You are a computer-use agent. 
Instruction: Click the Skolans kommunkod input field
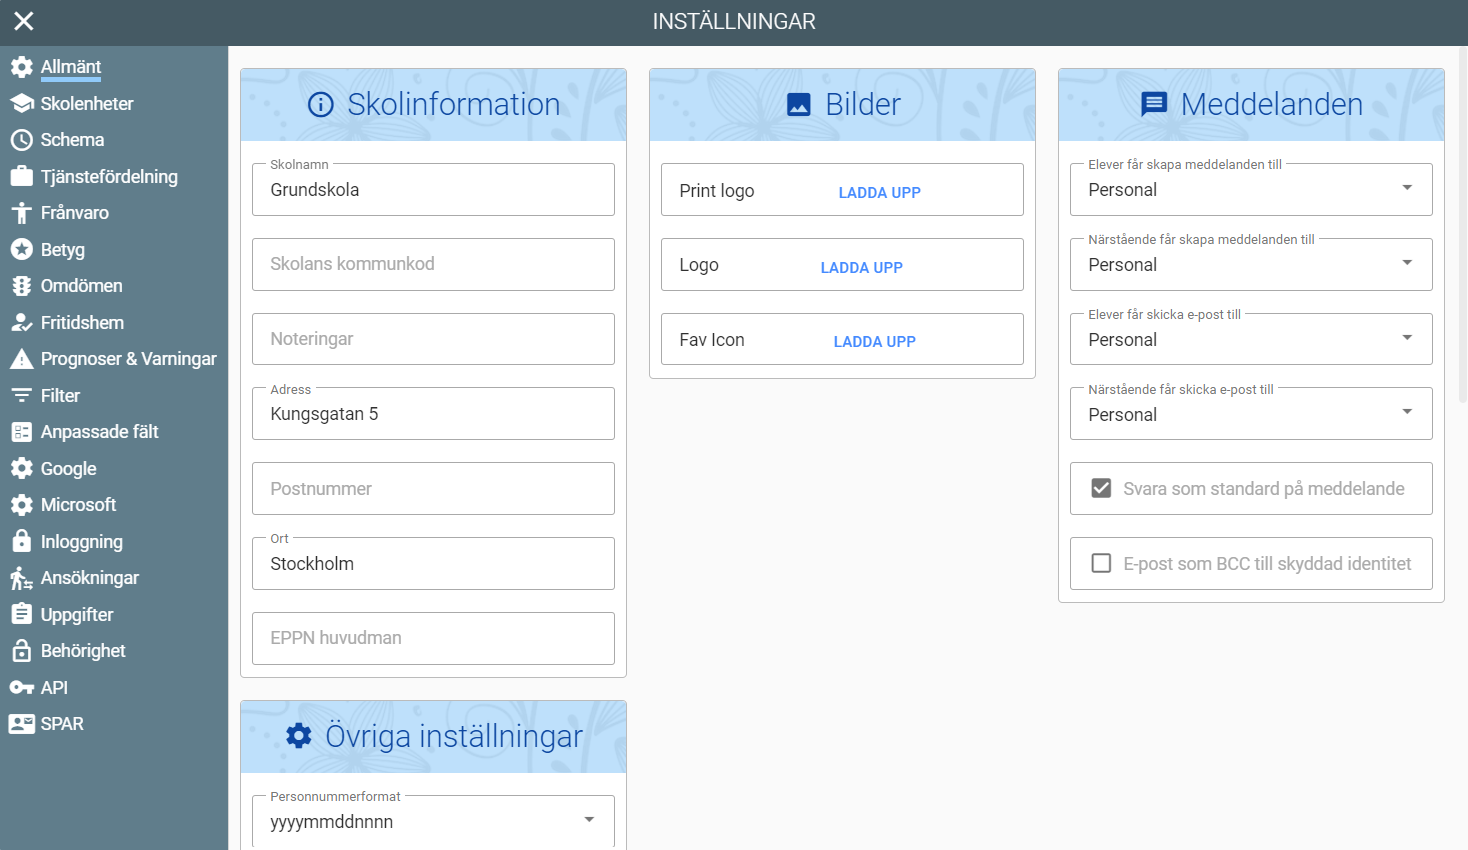click(432, 264)
